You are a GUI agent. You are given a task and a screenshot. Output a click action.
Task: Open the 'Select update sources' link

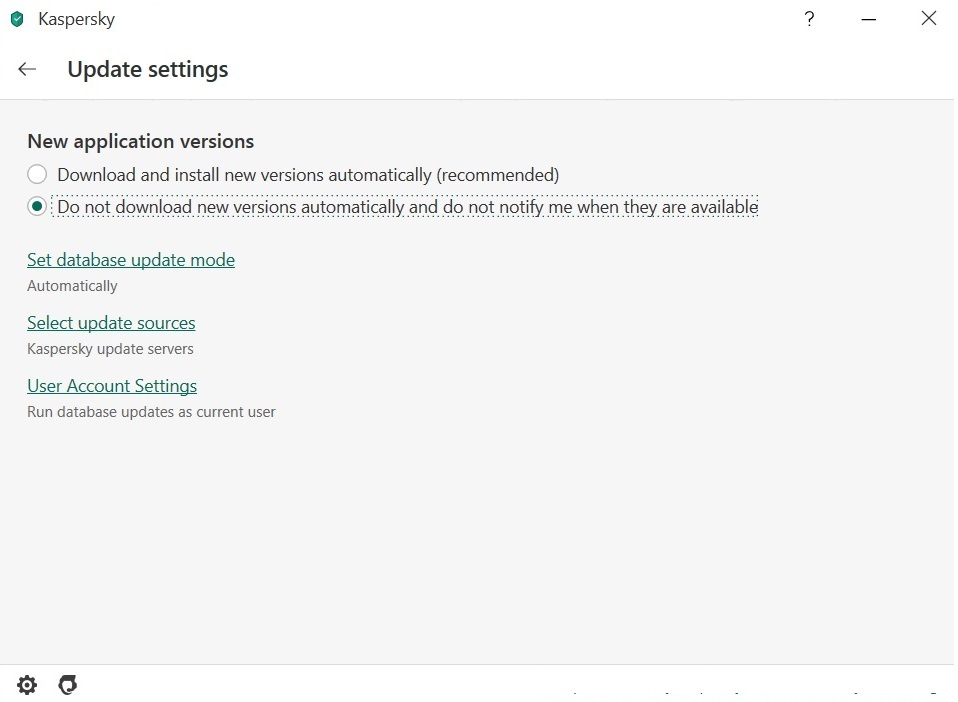point(111,323)
